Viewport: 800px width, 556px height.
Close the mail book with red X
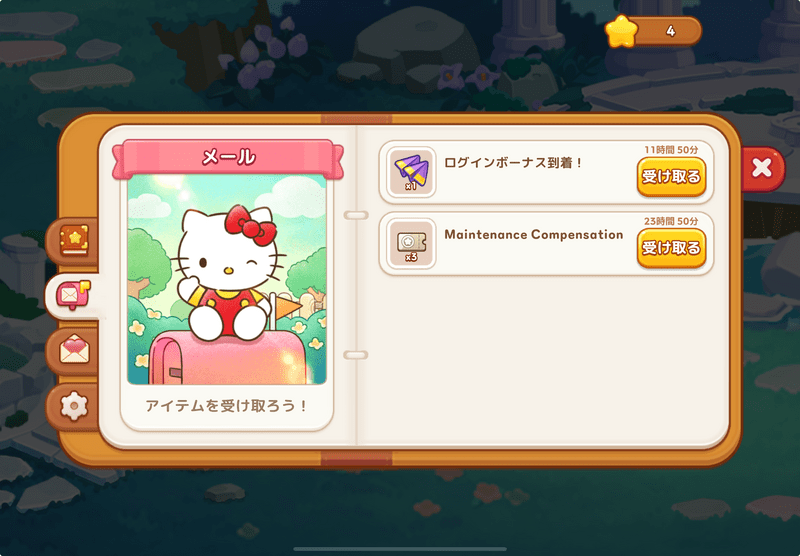click(762, 168)
